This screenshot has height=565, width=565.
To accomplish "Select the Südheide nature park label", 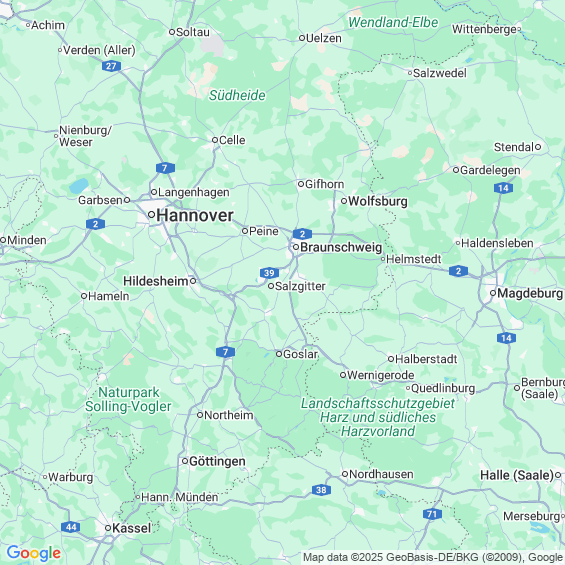I will (237, 95).
